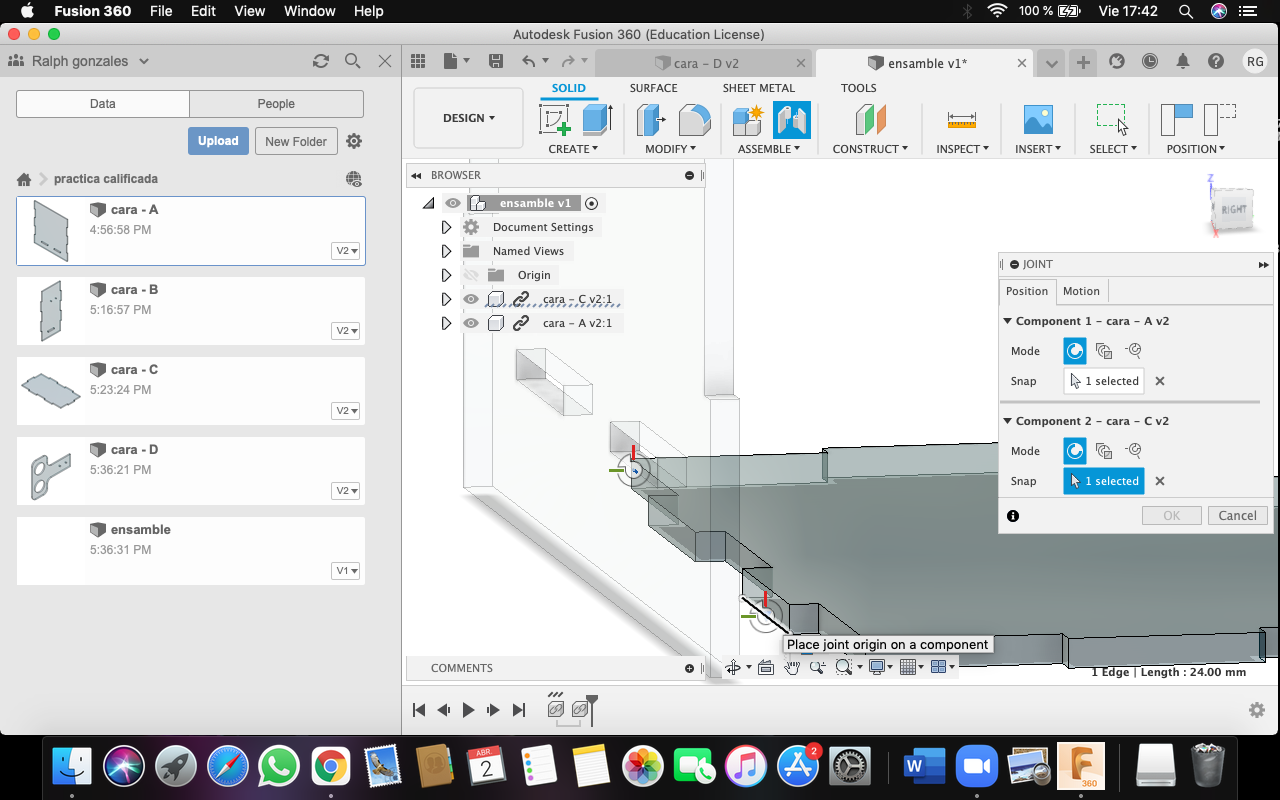Click the New Component icon

click(748, 120)
